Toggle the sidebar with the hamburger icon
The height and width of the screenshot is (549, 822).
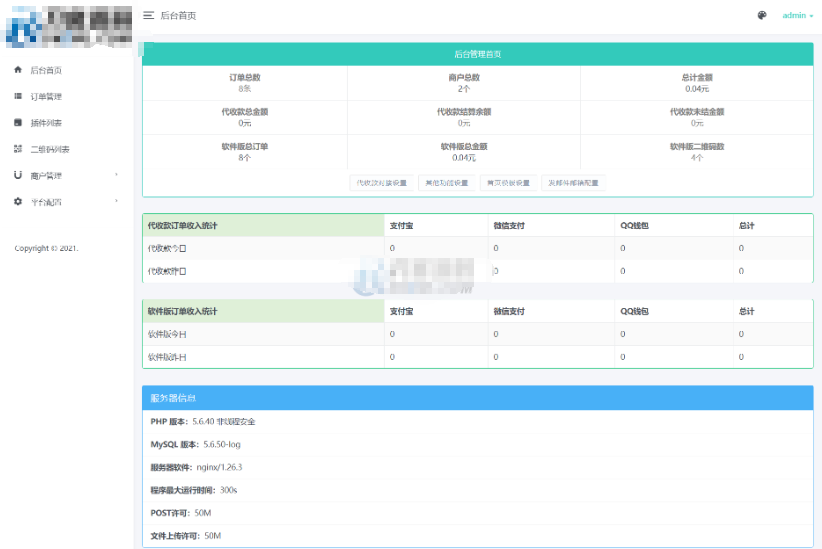click(149, 16)
